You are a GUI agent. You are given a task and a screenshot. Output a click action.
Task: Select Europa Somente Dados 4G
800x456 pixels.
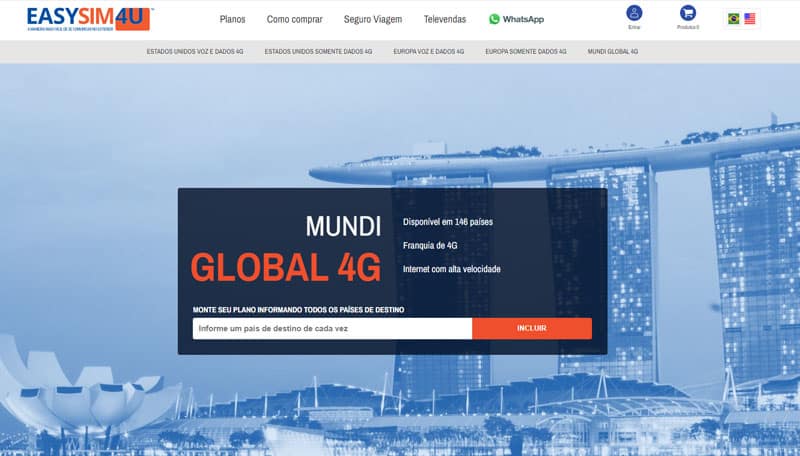coord(526,52)
